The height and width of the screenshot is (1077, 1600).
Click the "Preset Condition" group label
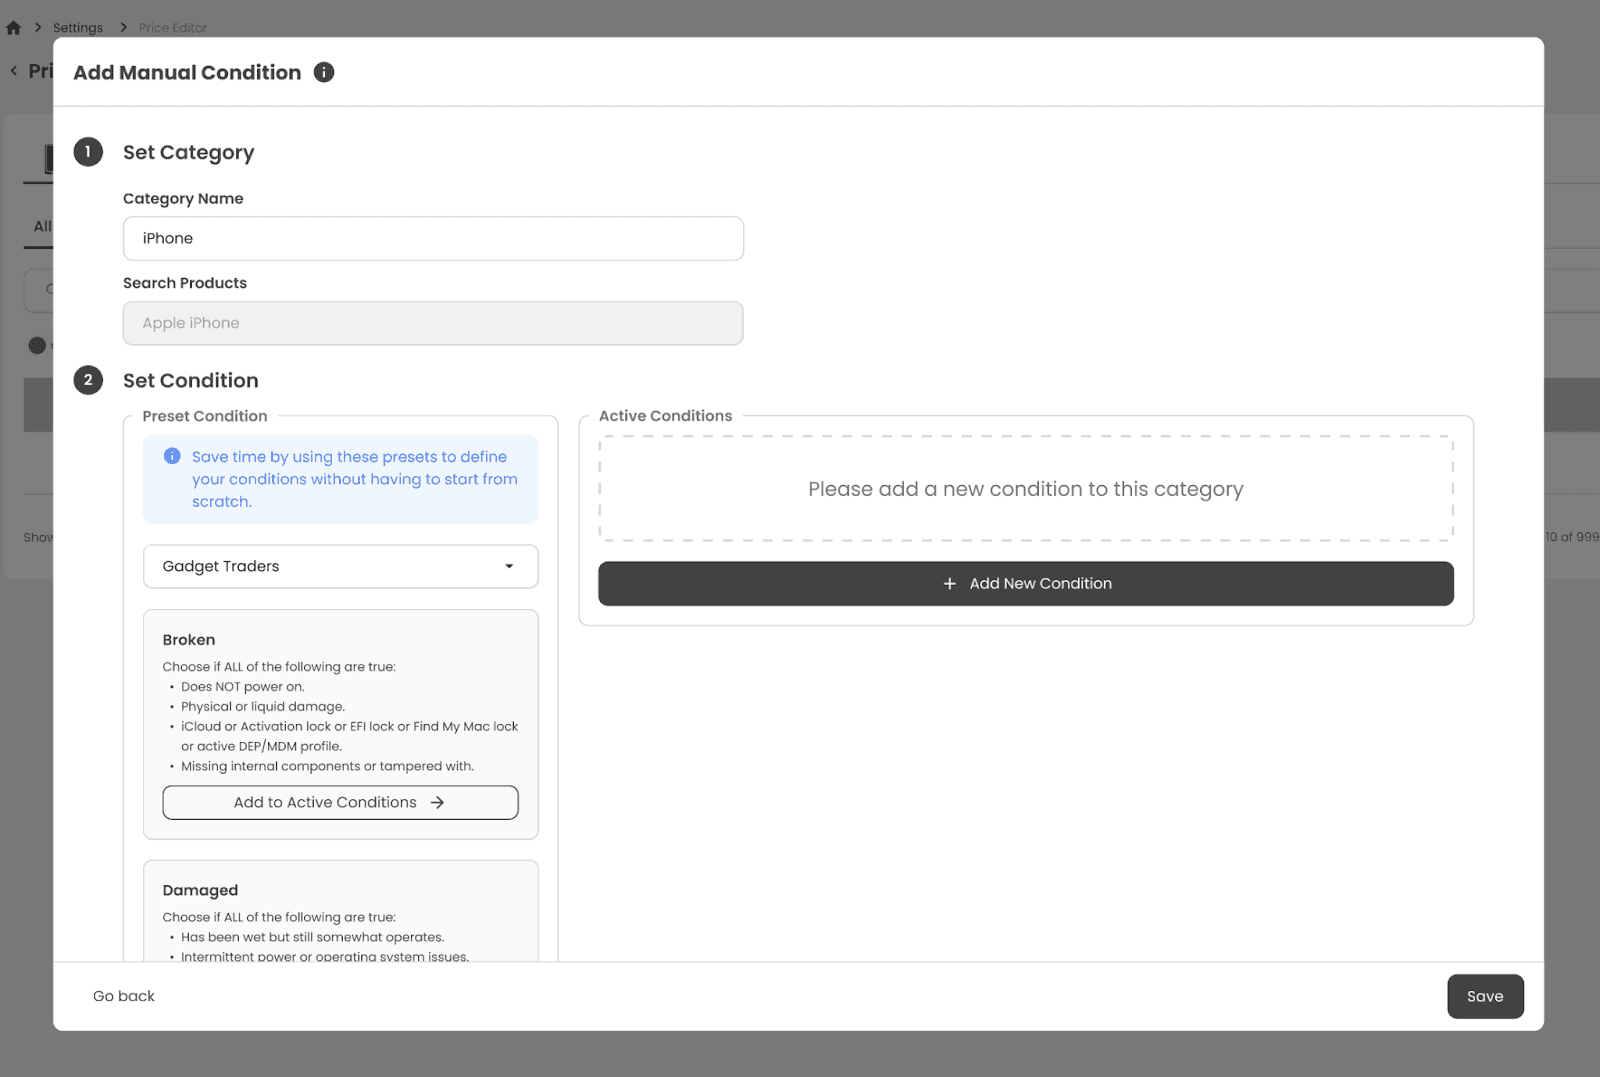[x=205, y=416]
